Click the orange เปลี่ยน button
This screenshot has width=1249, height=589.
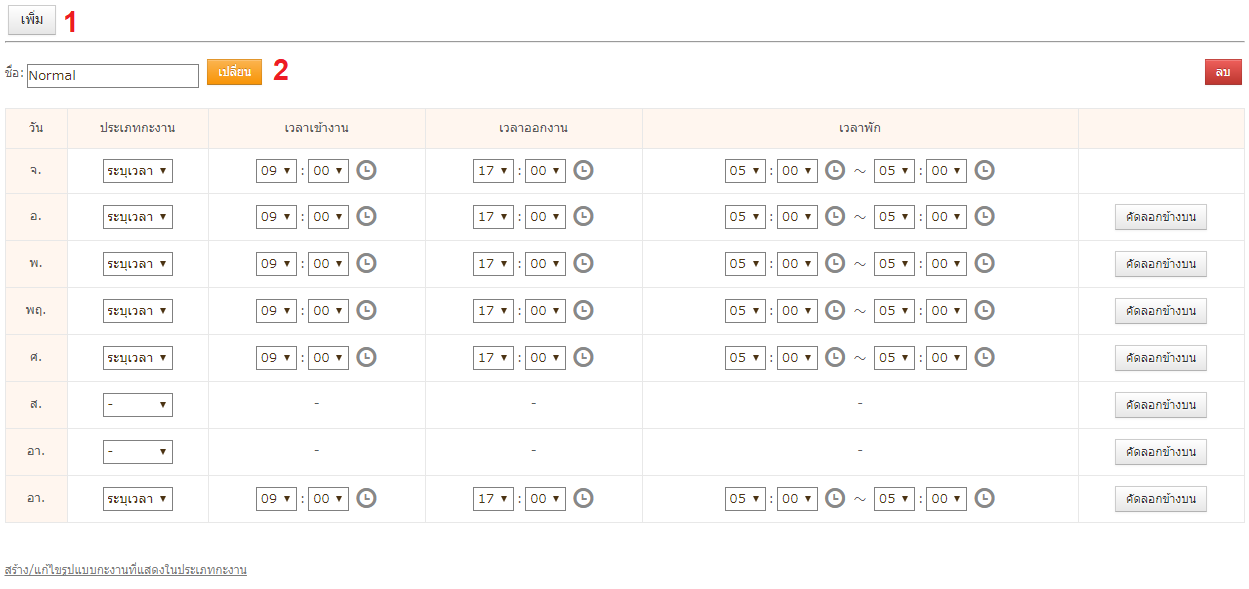pyautogui.click(x=234, y=72)
